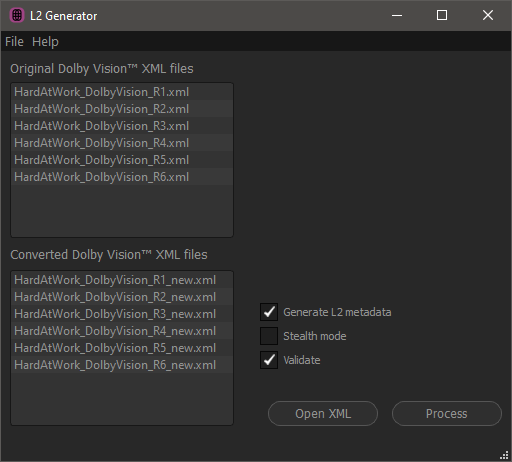
Task: Select HardAtWork_DolbyVision_R1_new.xml in converted list
Action: 122,280
